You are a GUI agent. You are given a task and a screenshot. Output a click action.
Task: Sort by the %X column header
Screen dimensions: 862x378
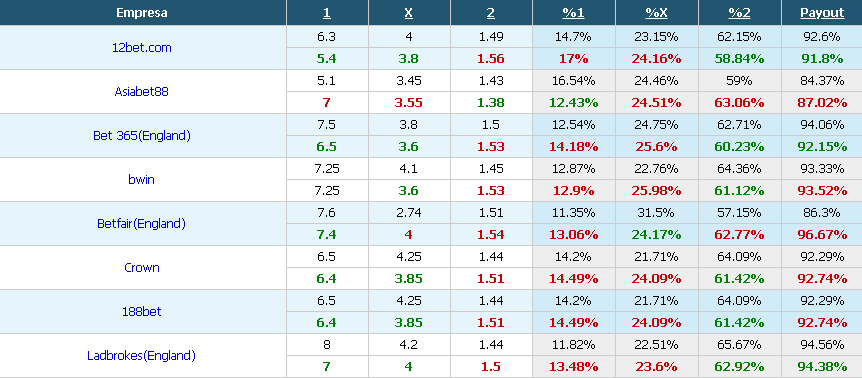click(x=656, y=13)
